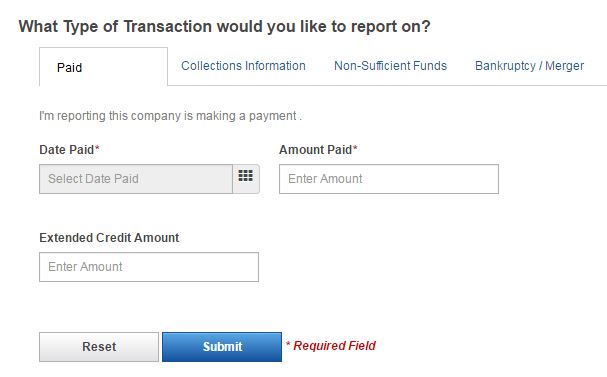
Task: Submit the payment report
Action: coord(222,346)
